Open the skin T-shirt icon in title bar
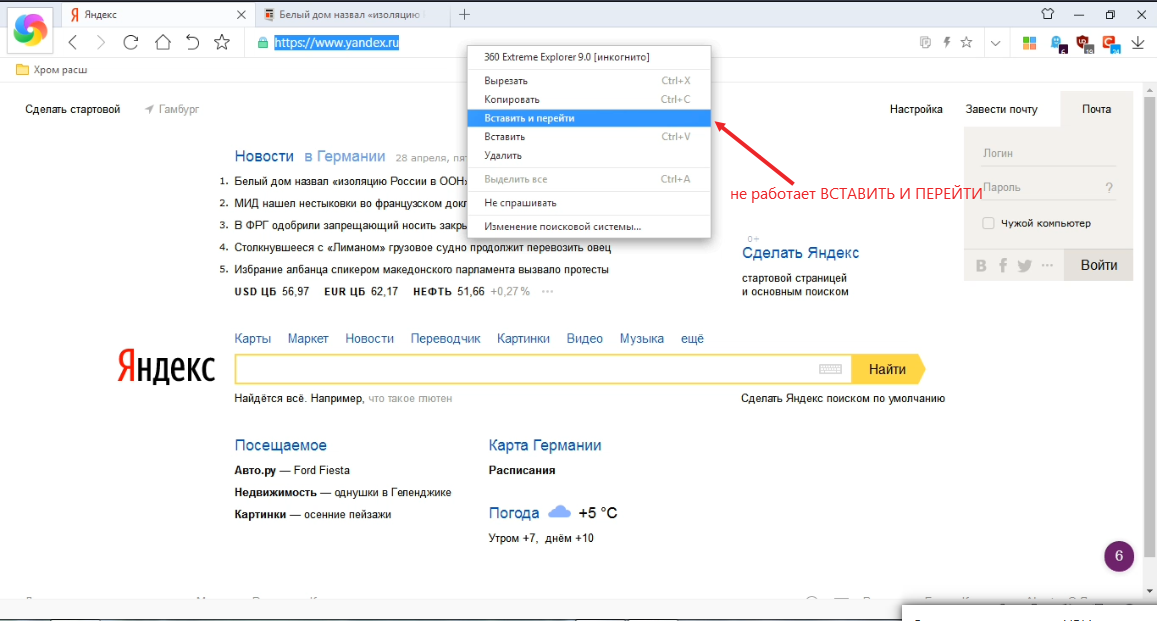 coord(1047,14)
